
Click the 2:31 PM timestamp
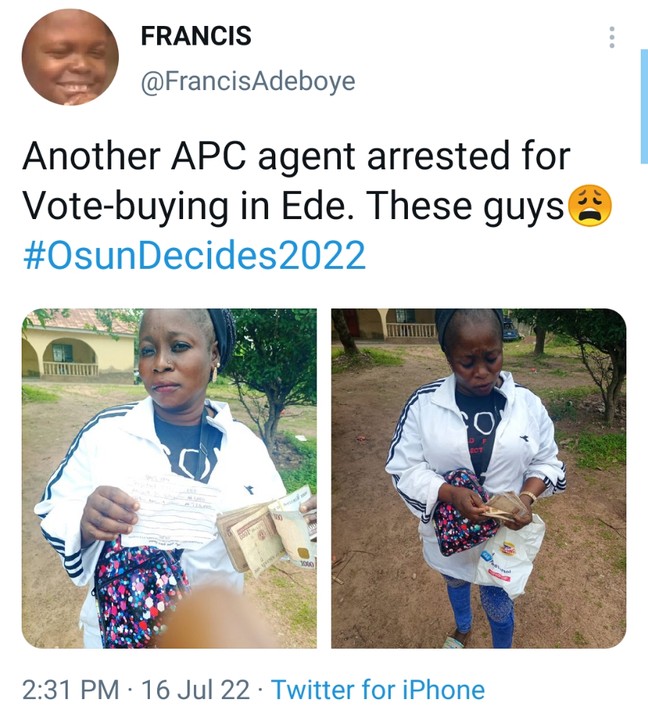coord(69,690)
